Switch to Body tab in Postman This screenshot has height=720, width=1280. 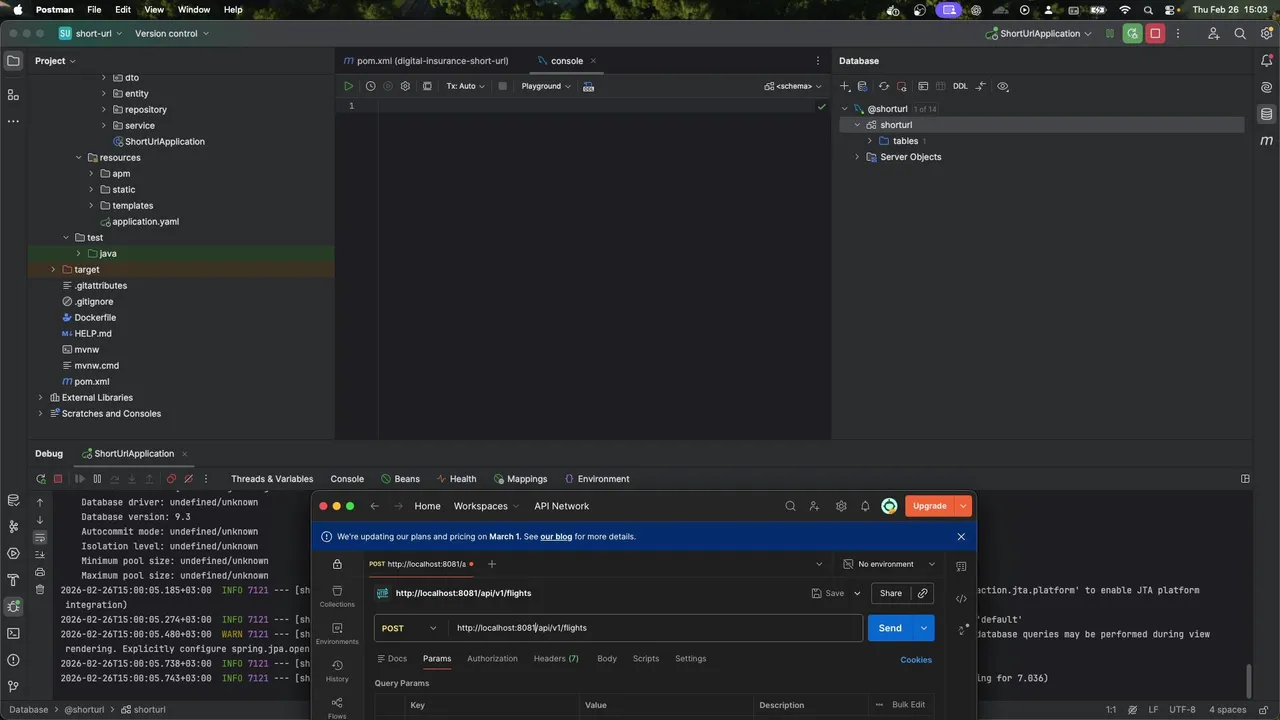tap(607, 659)
